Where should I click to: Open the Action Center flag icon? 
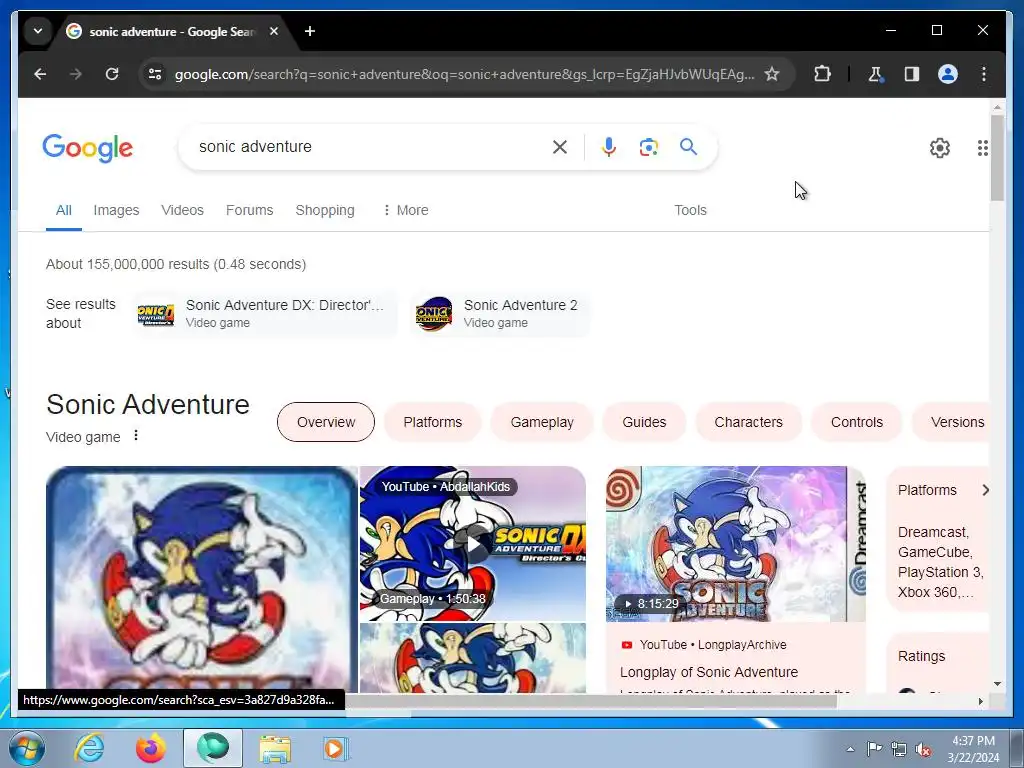pyautogui.click(x=874, y=748)
